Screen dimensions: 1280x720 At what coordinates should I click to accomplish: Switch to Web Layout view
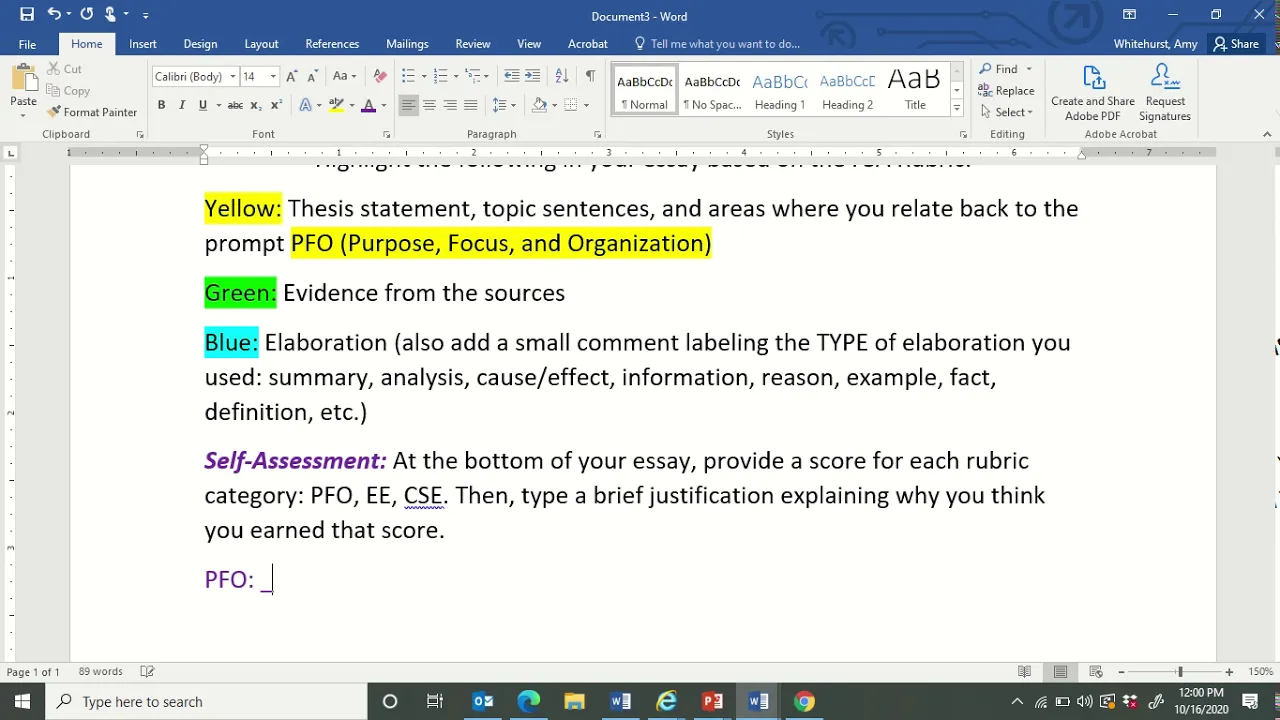(1096, 672)
